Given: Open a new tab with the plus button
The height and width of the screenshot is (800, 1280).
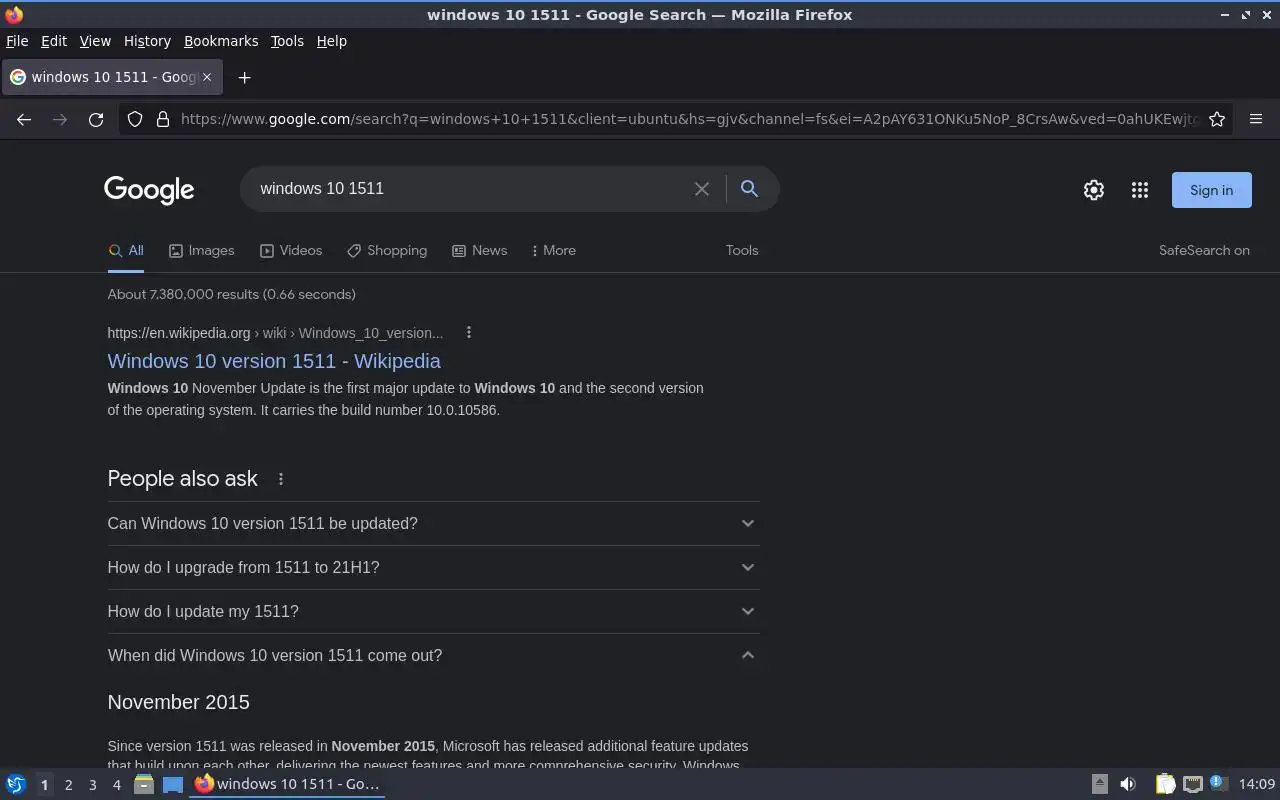Looking at the screenshot, I should pyautogui.click(x=244, y=77).
